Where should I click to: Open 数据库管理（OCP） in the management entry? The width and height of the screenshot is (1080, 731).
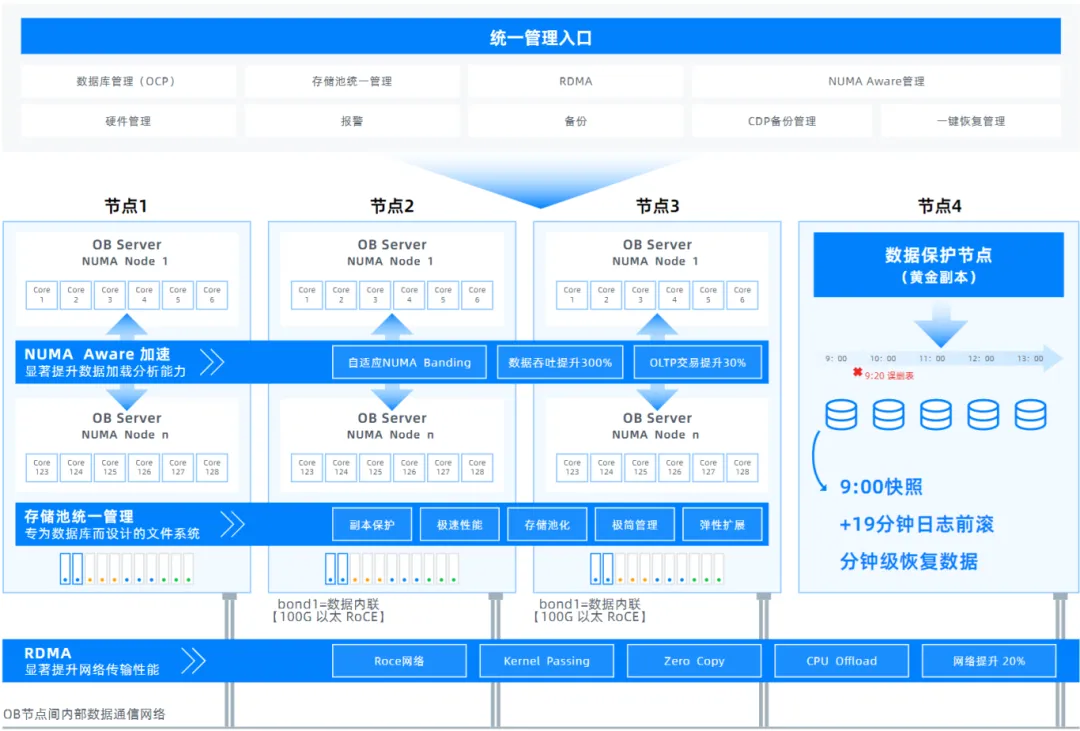click(127, 81)
